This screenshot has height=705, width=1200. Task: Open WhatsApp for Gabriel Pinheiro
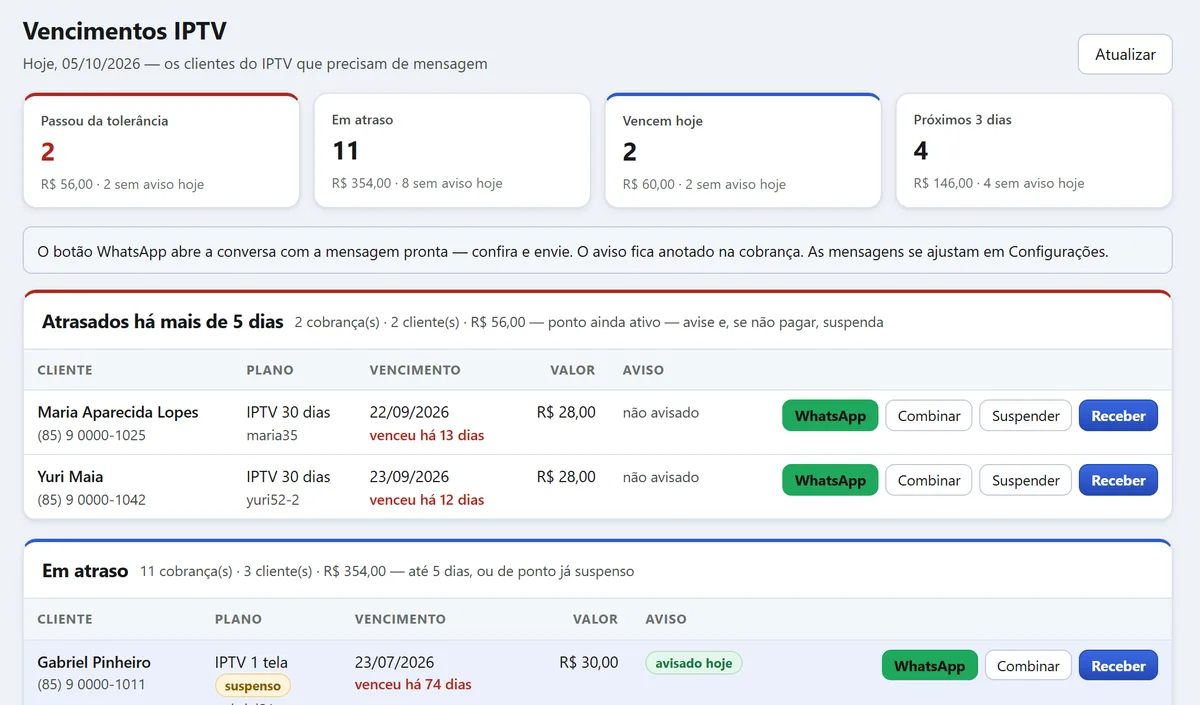coord(930,666)
